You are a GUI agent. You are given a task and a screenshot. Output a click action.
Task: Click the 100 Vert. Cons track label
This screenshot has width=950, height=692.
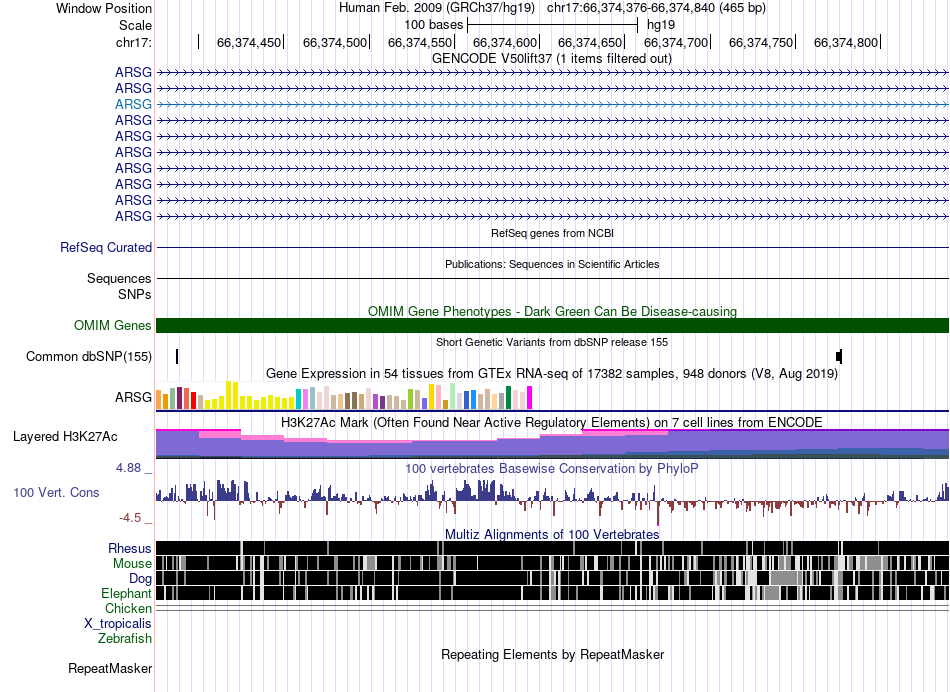(x=56, y=492)
